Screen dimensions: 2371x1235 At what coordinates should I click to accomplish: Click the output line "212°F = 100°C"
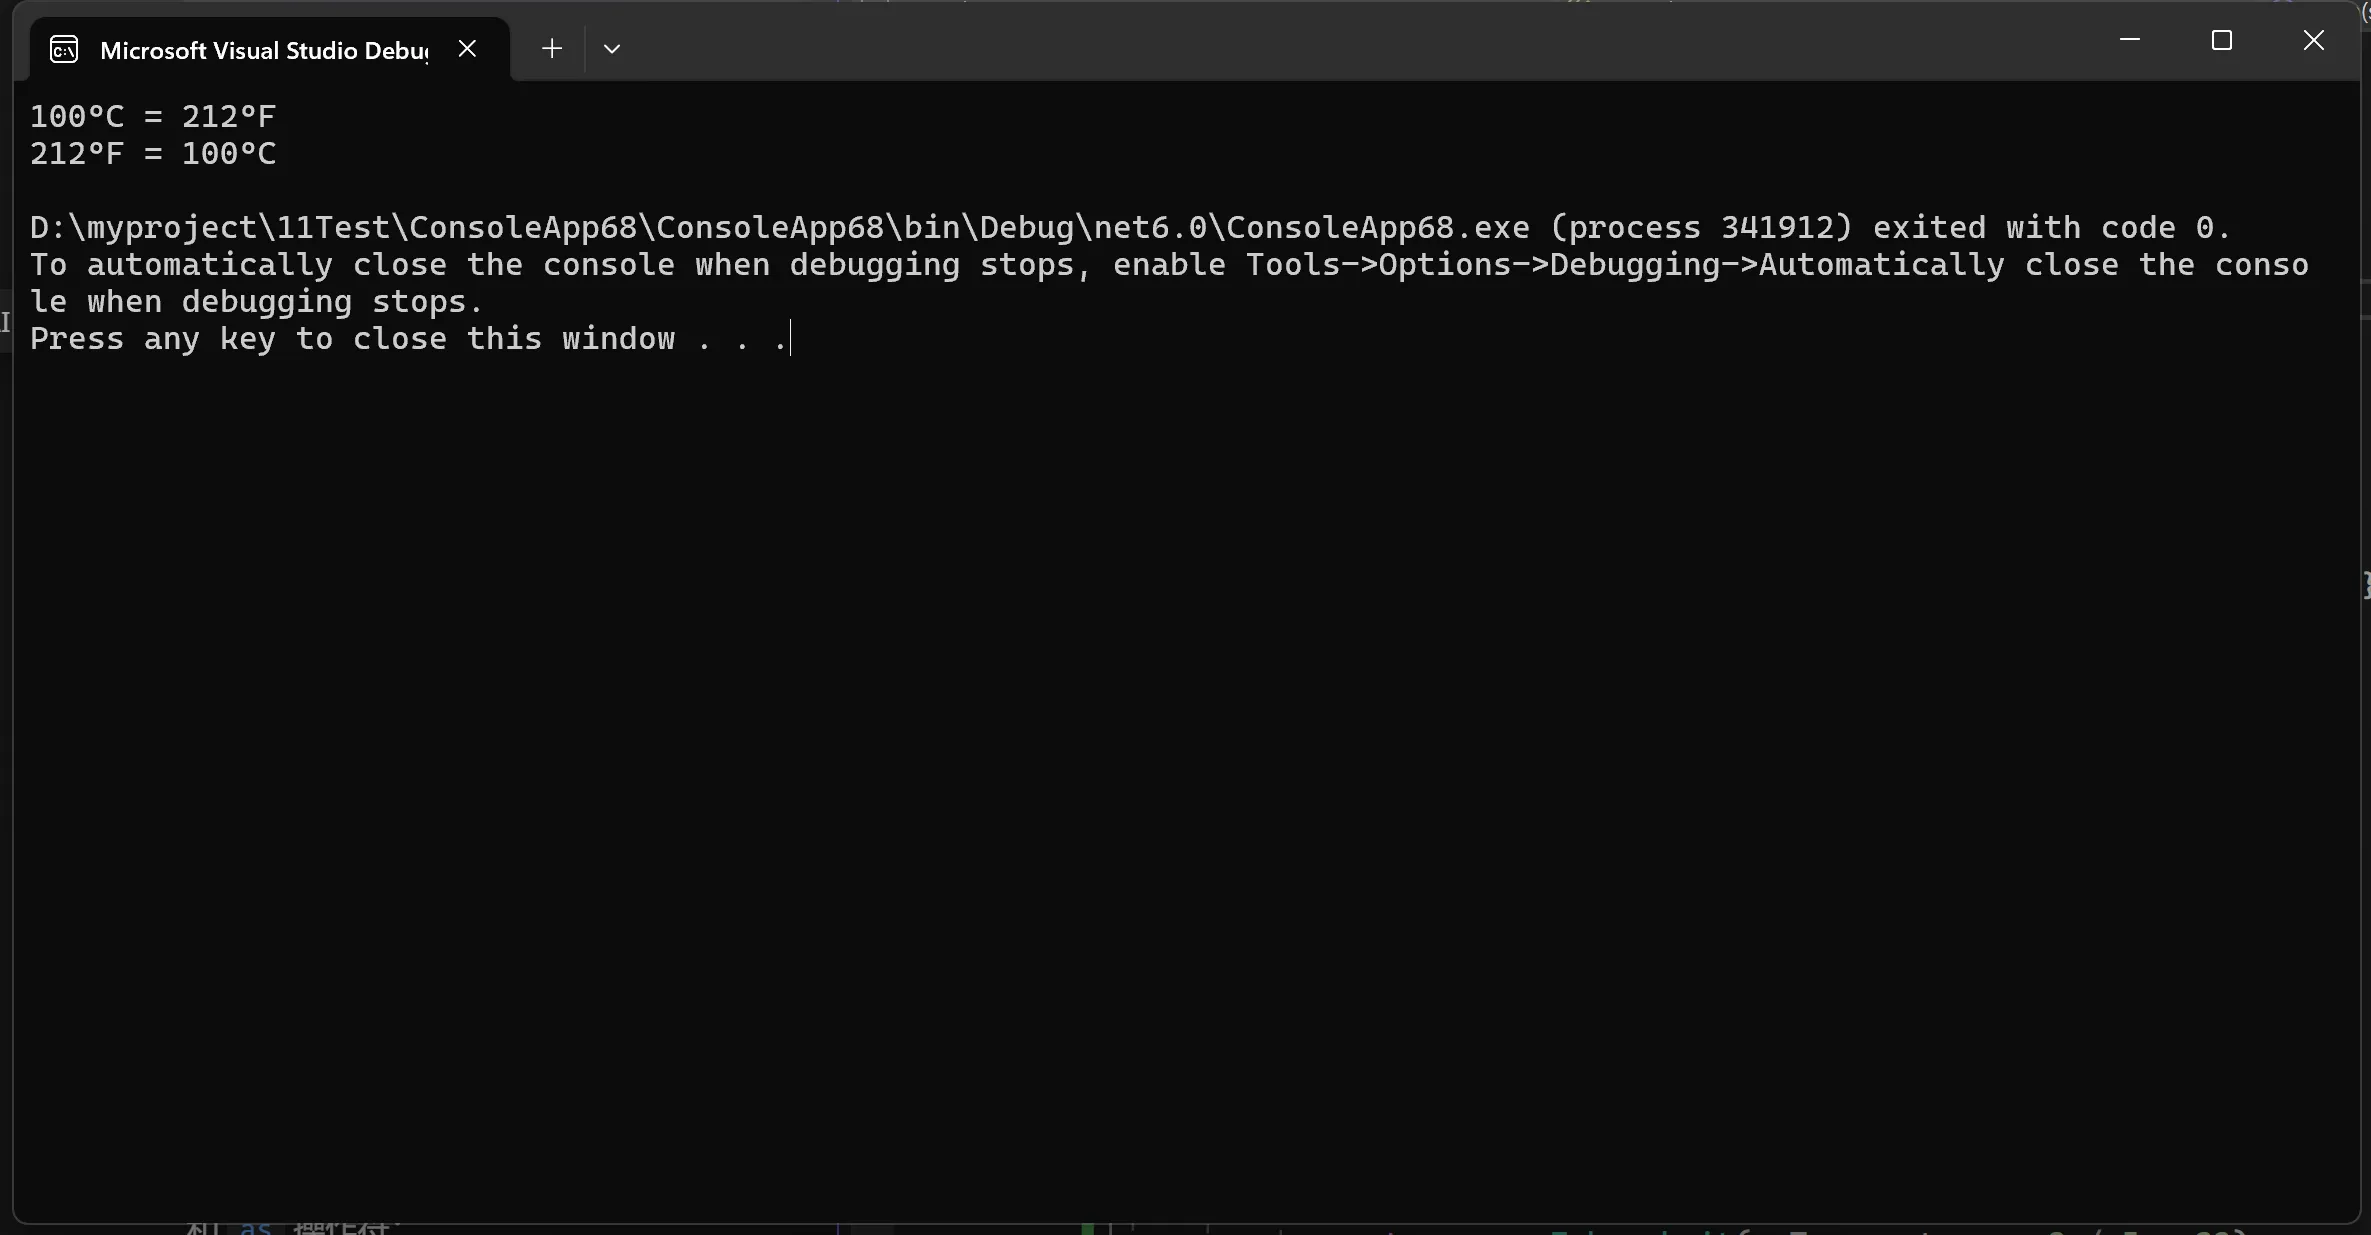[152, 153]
